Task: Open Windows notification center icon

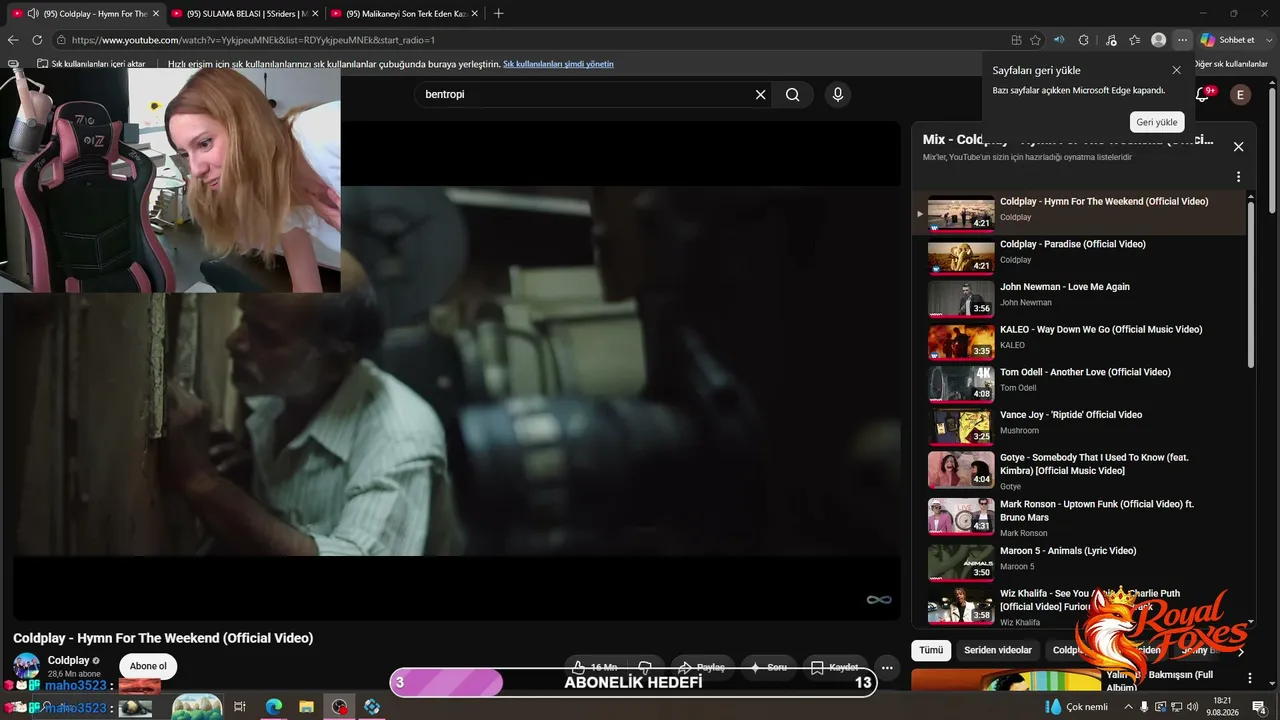Action: click(1259, 707)
